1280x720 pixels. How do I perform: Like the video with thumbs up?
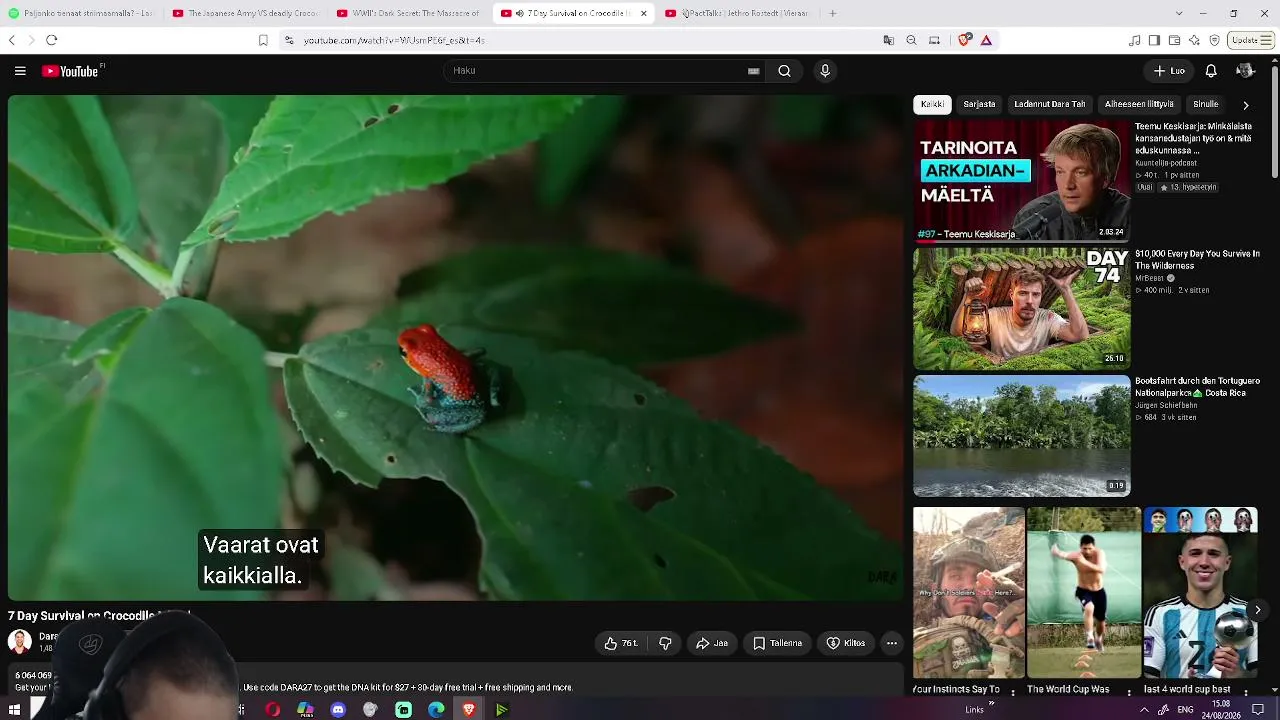[x=621, y=643]
